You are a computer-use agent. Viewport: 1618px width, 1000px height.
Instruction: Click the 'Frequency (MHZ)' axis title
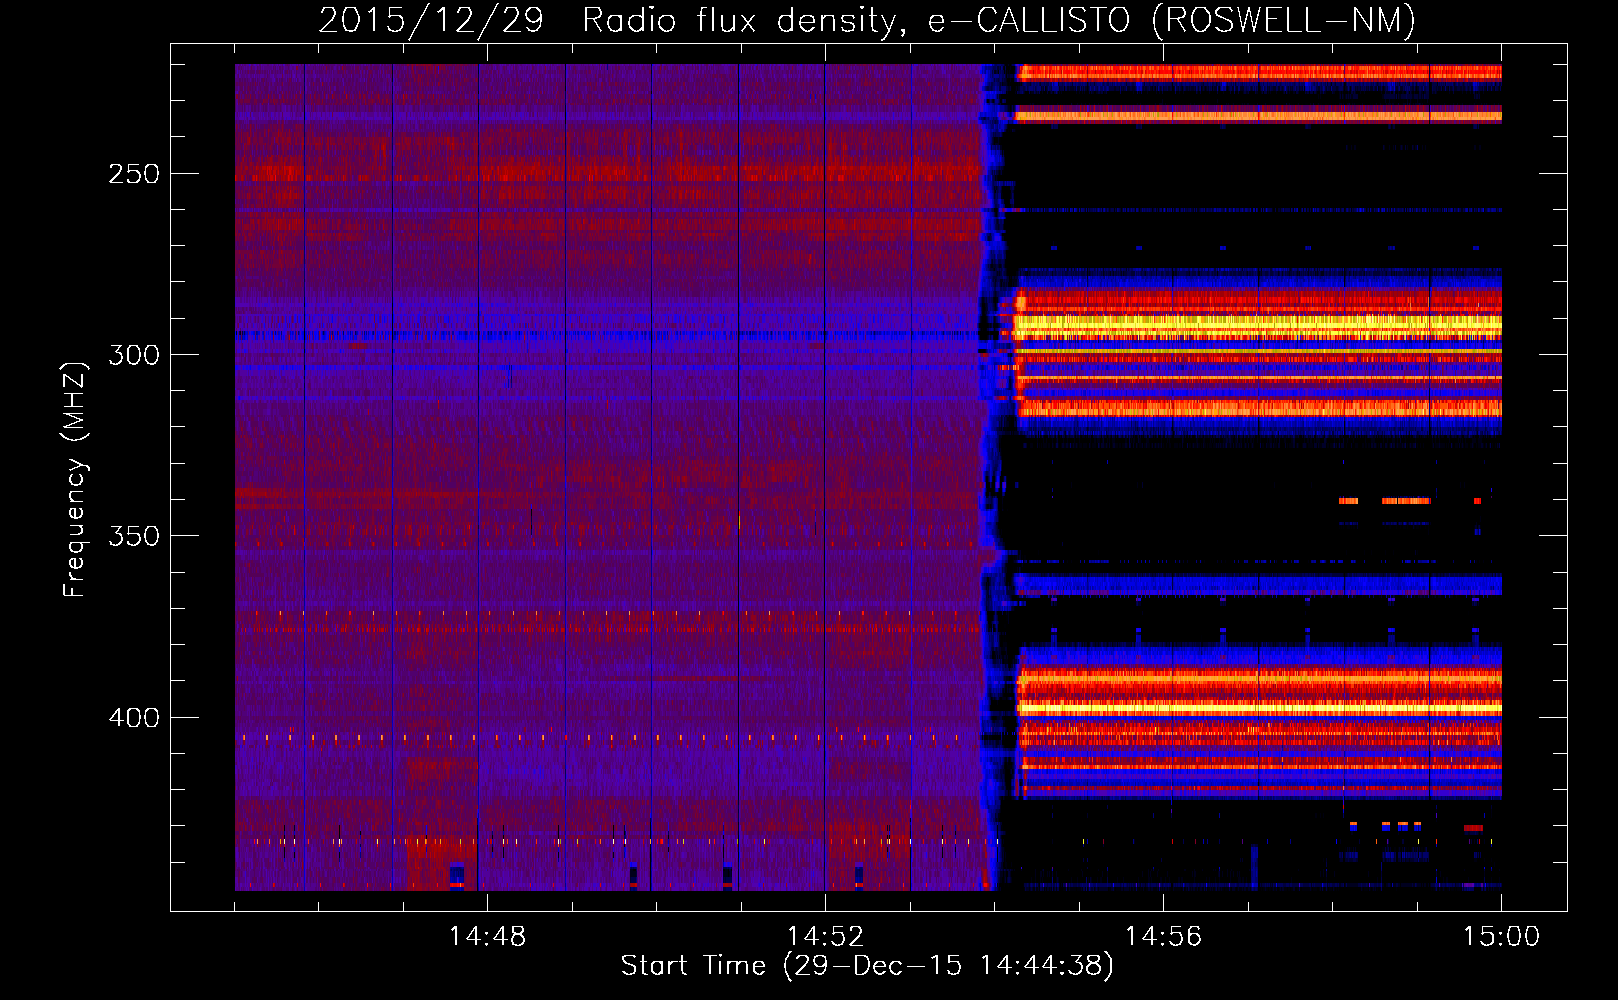[x=75, y=480]
